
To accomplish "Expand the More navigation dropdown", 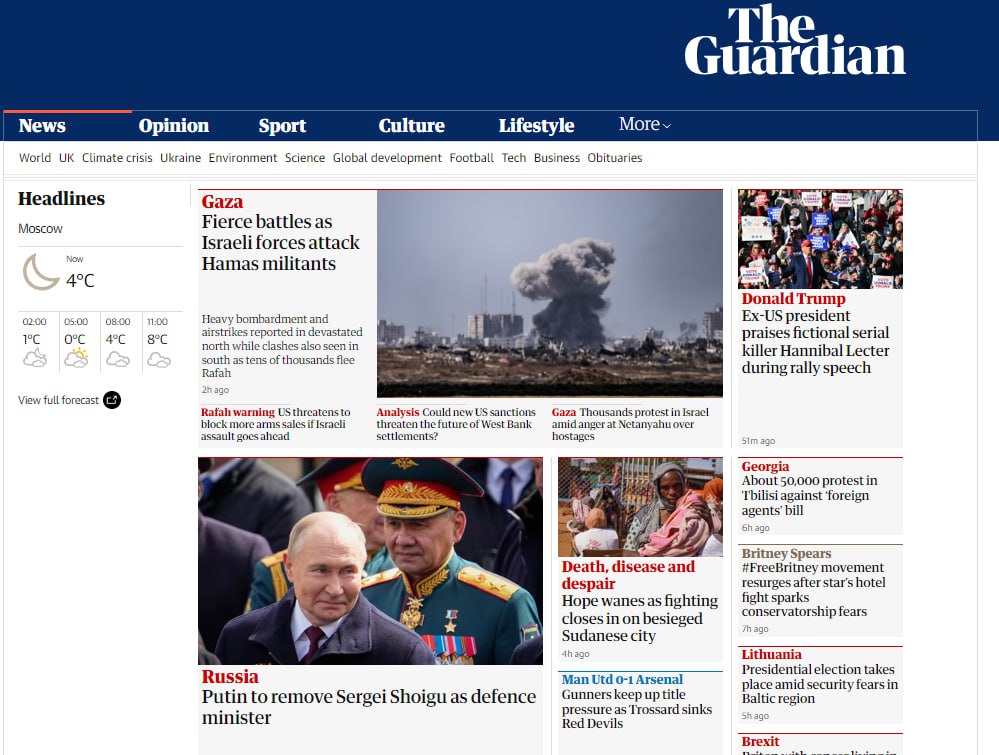I will [645, 124].
